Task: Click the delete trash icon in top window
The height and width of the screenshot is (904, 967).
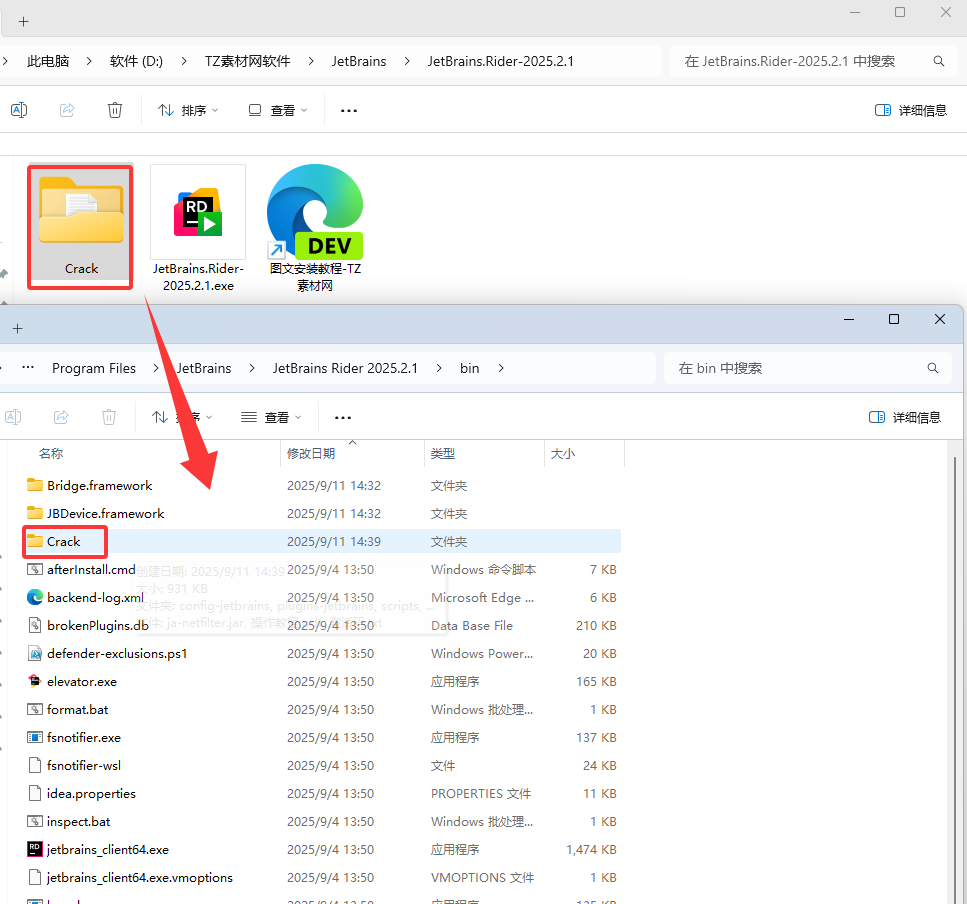Action: (115, 110)
